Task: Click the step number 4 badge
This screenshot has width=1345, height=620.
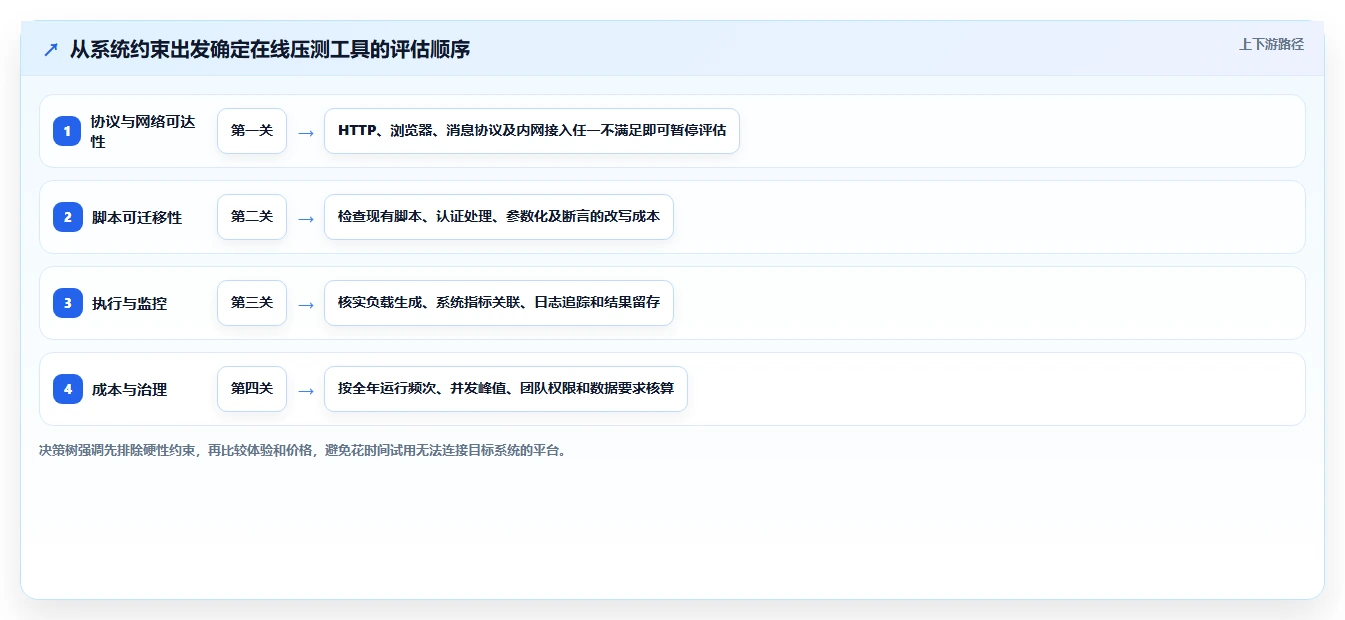Action: 67,389
